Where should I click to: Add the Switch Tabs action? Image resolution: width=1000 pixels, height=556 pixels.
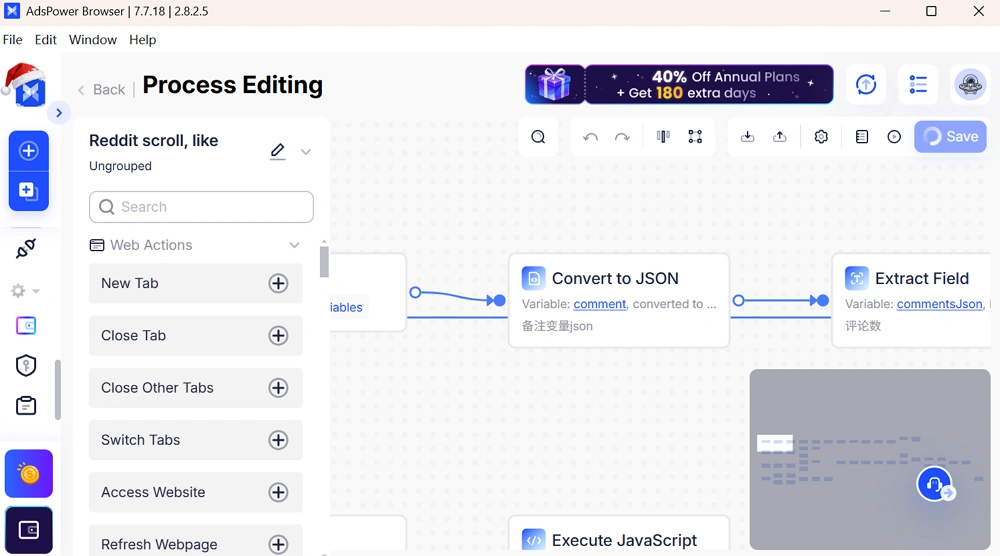[278, 440]
